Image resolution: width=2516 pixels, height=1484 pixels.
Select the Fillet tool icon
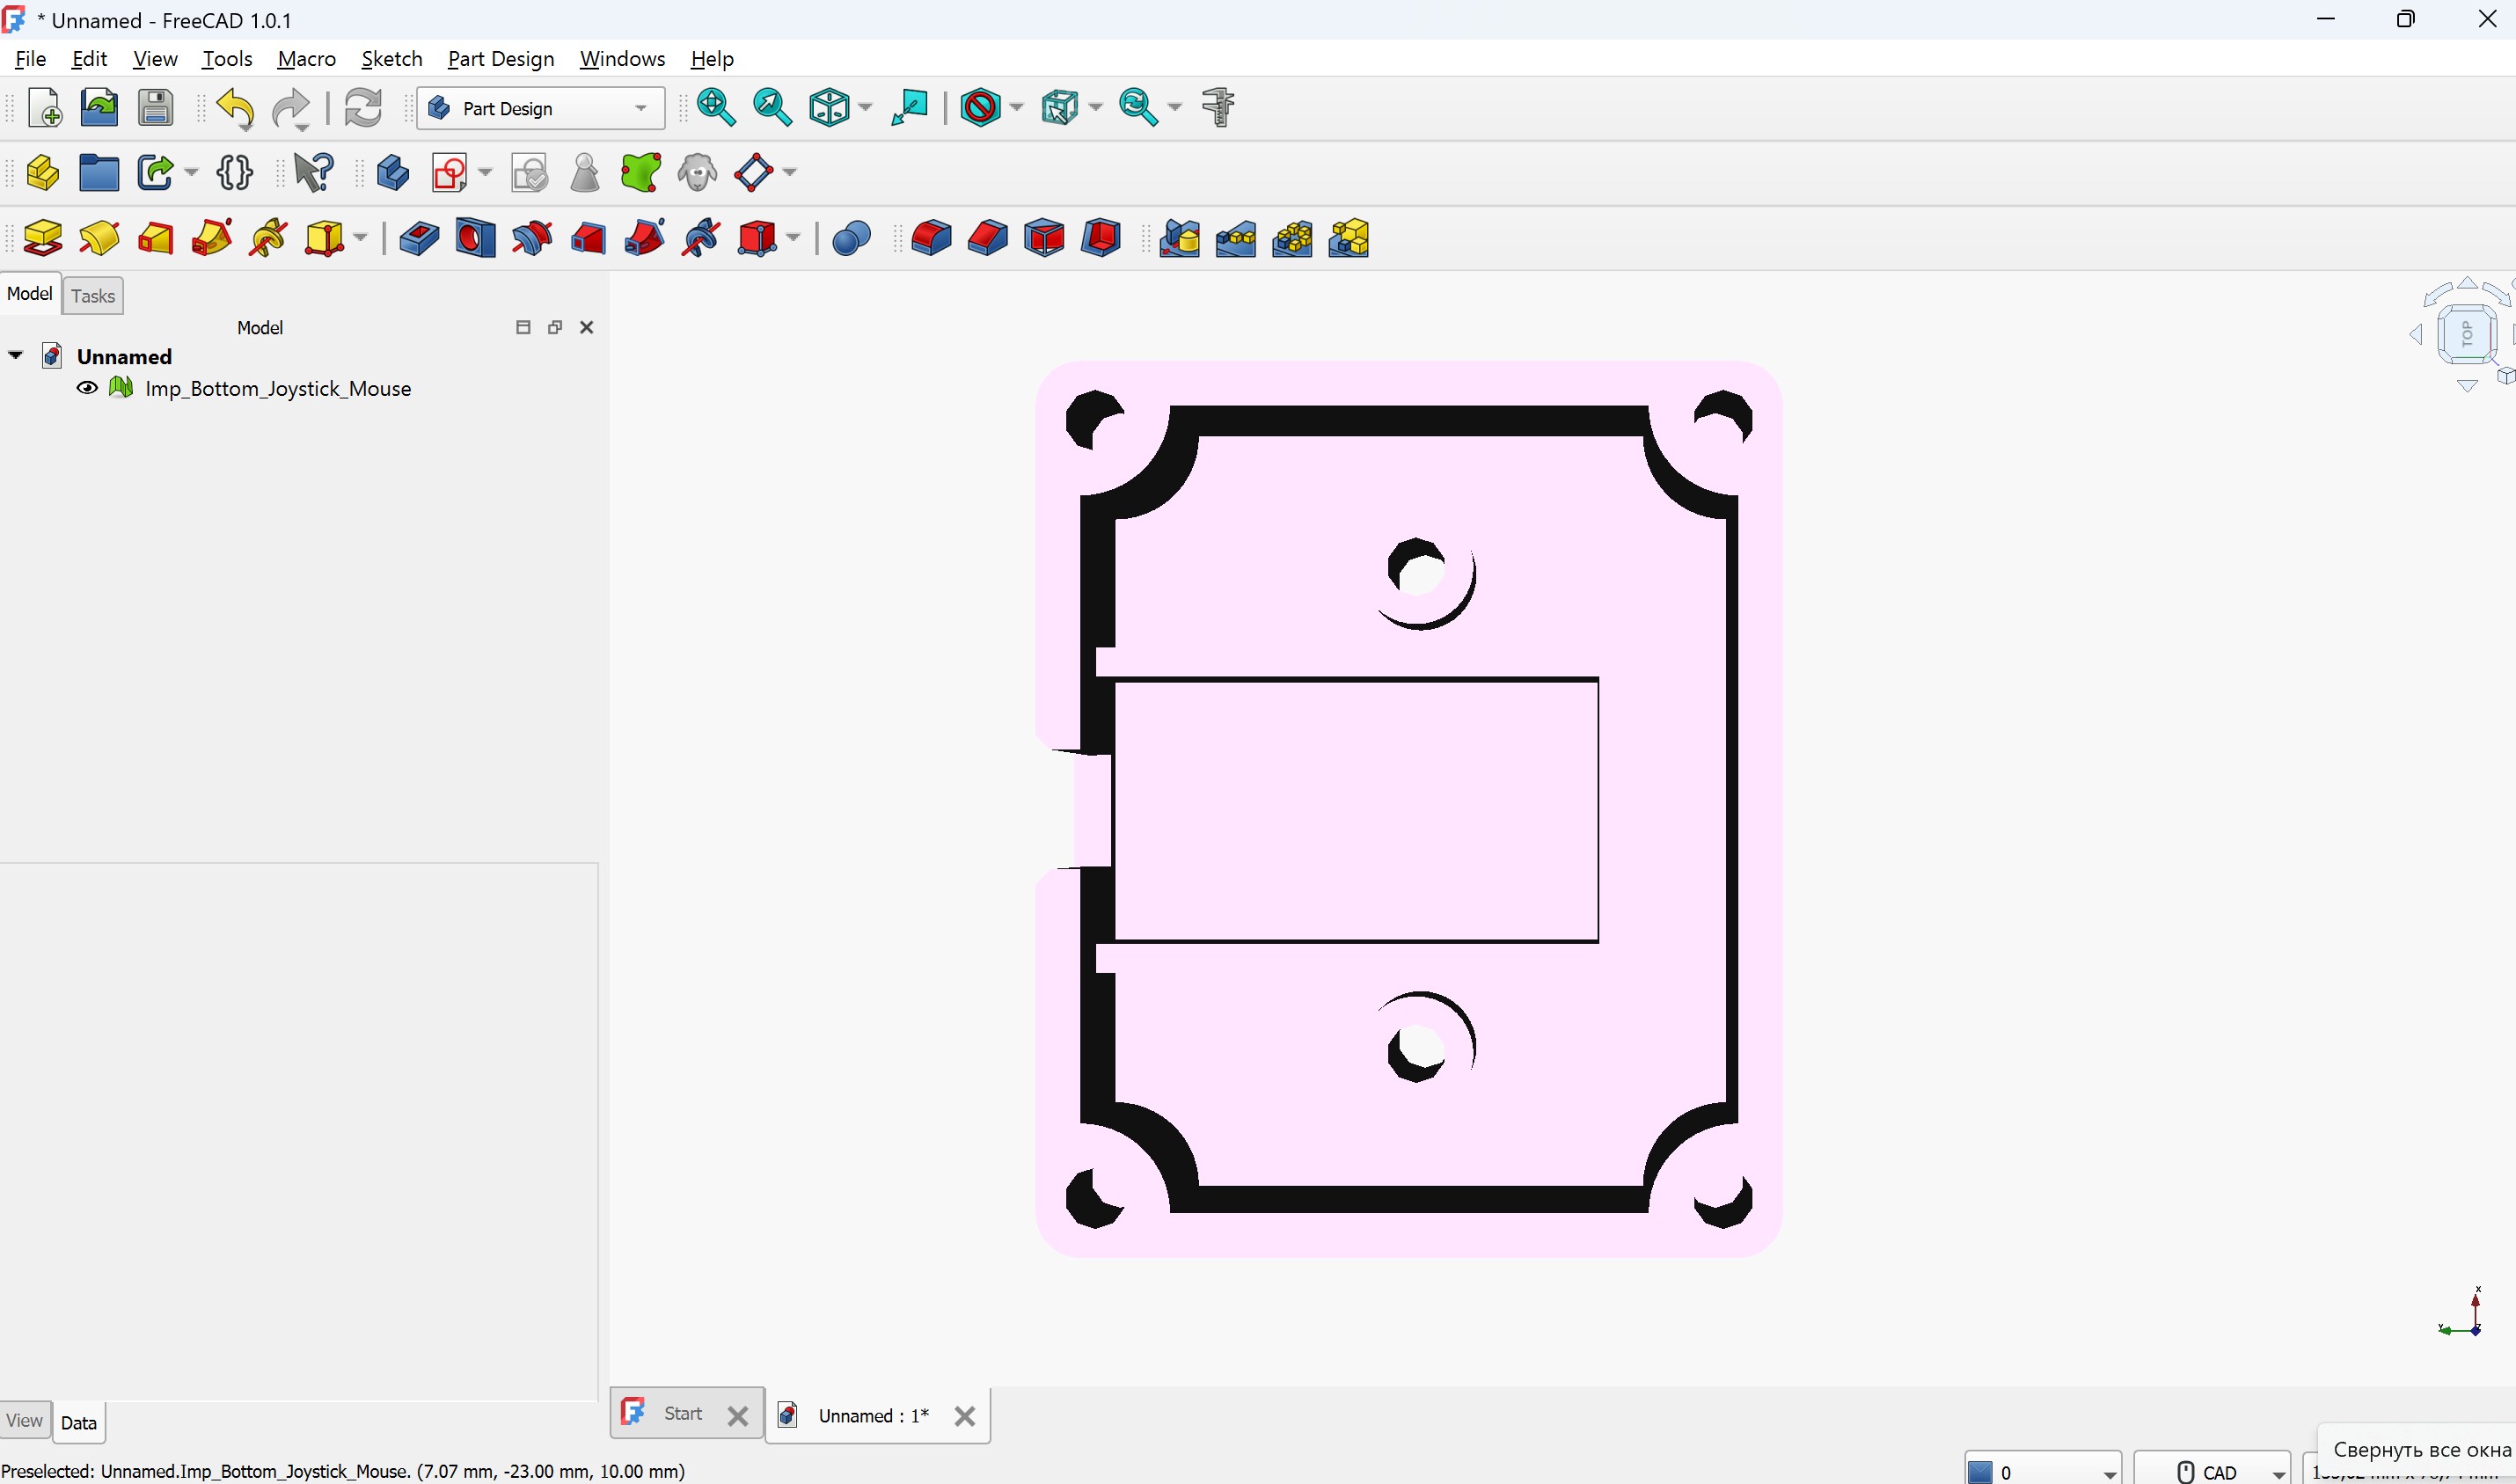coord(931,239)
